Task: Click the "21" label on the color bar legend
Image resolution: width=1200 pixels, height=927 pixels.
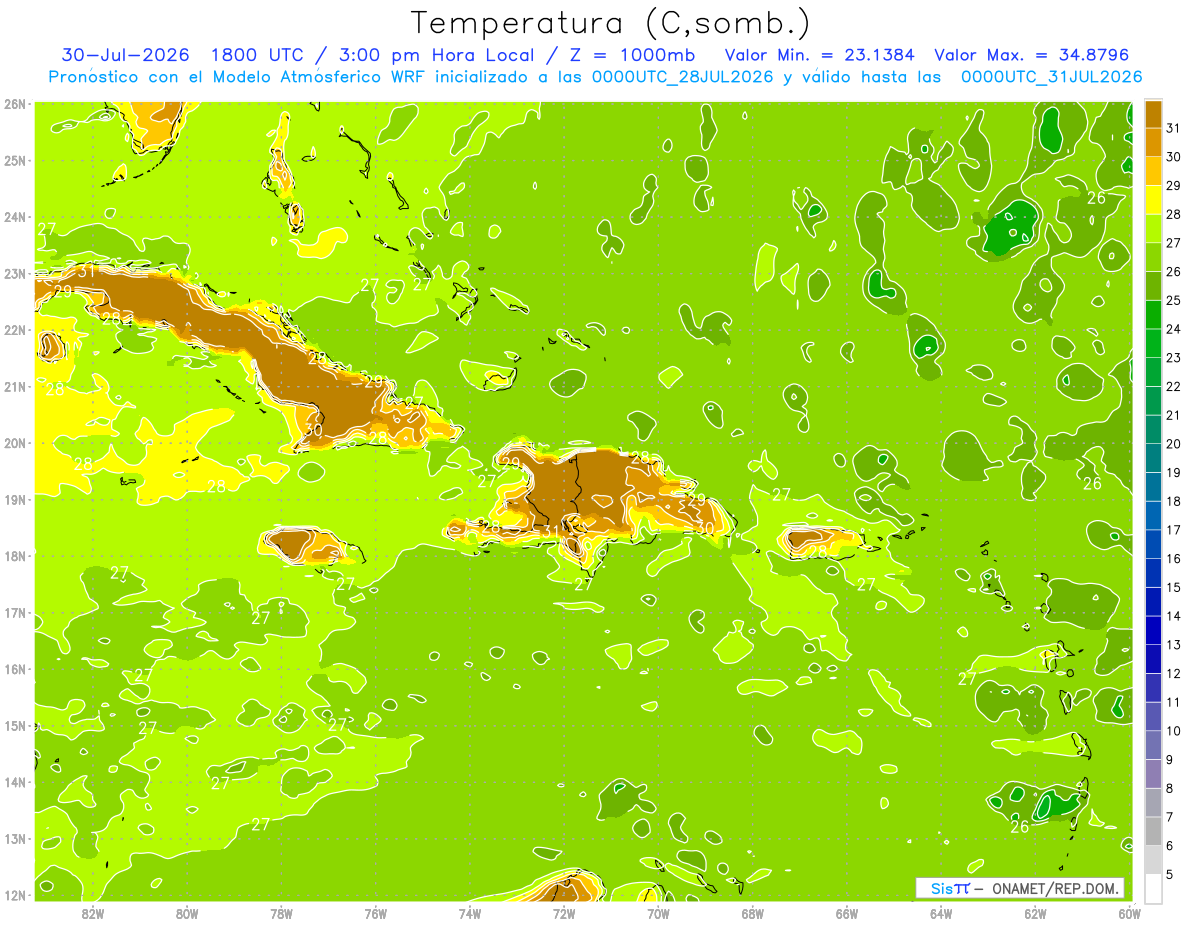Action: [1174, 415]
